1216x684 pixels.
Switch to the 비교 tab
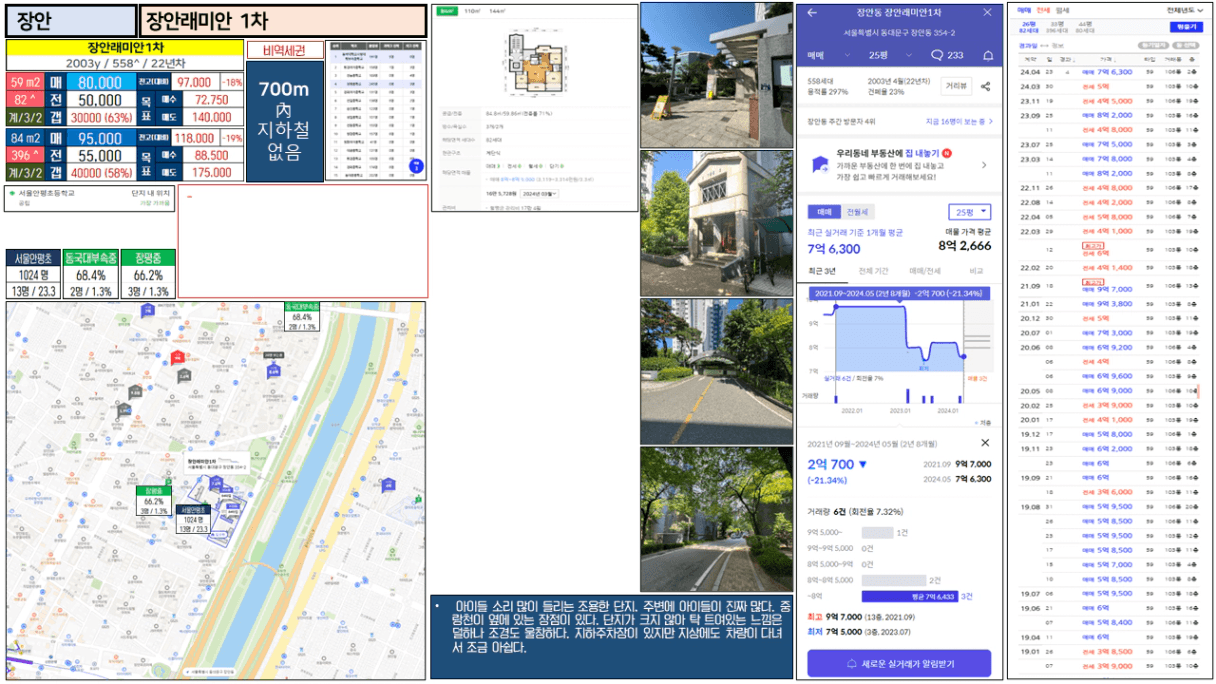[976, 271]
